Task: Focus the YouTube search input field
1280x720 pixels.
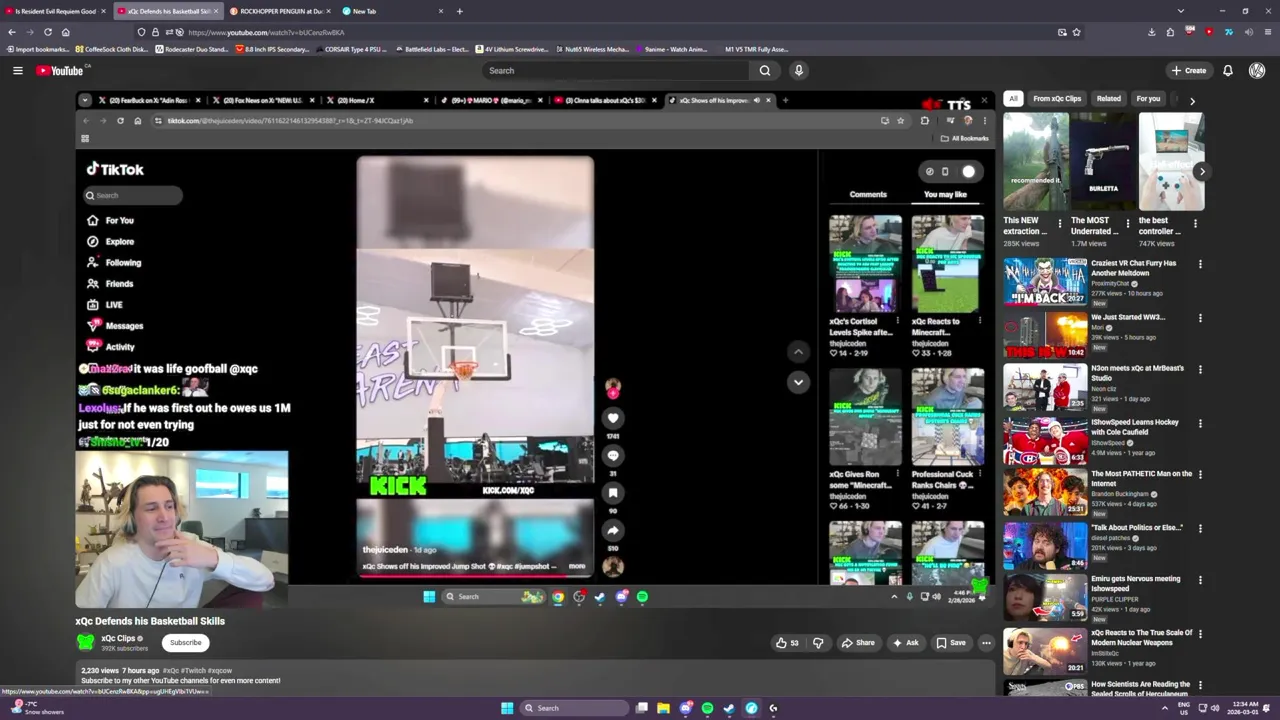Action: (x=615, y=70)
